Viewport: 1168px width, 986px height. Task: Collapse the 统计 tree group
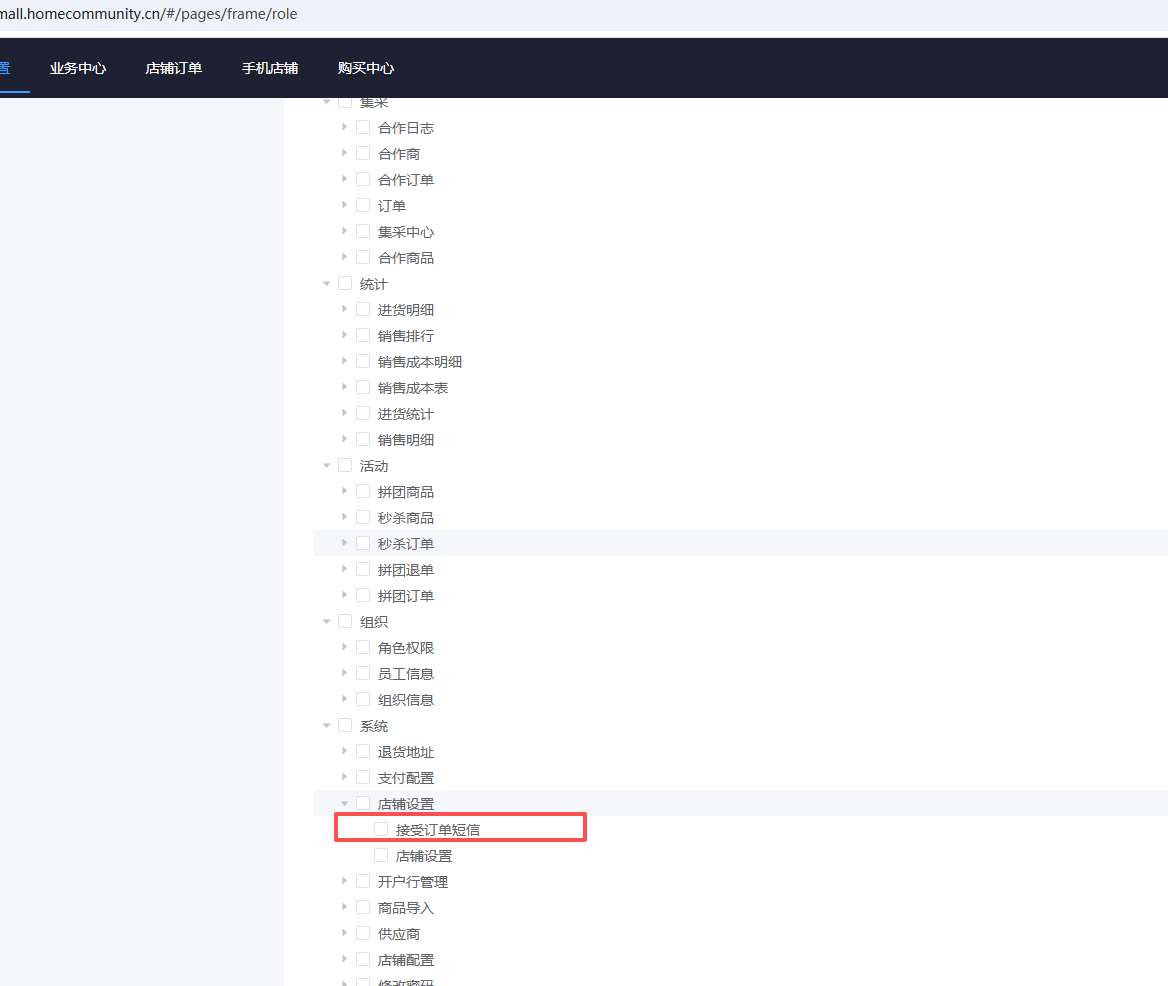(327, 284)
